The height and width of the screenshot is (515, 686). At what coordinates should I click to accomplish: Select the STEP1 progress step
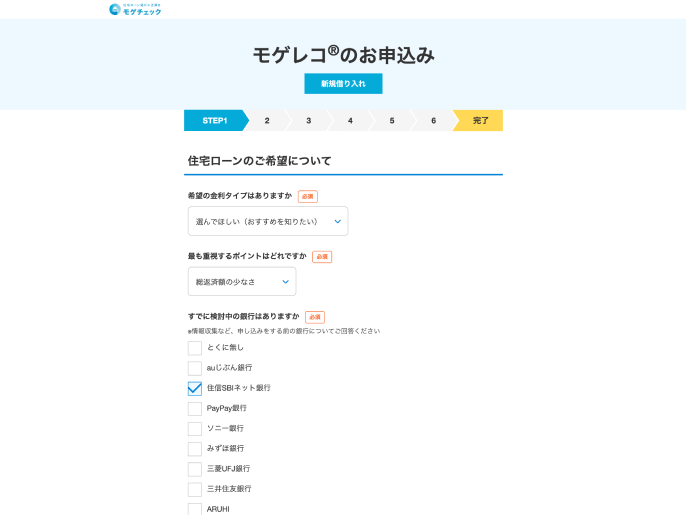215,121
